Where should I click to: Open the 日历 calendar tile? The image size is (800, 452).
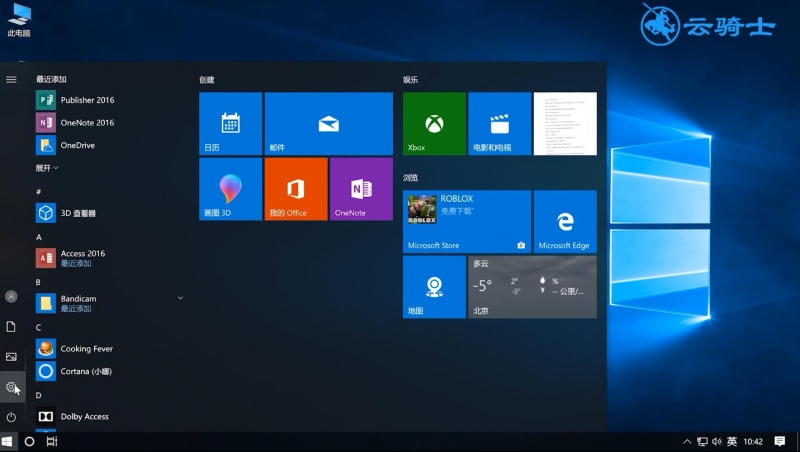tap(230, 124)
